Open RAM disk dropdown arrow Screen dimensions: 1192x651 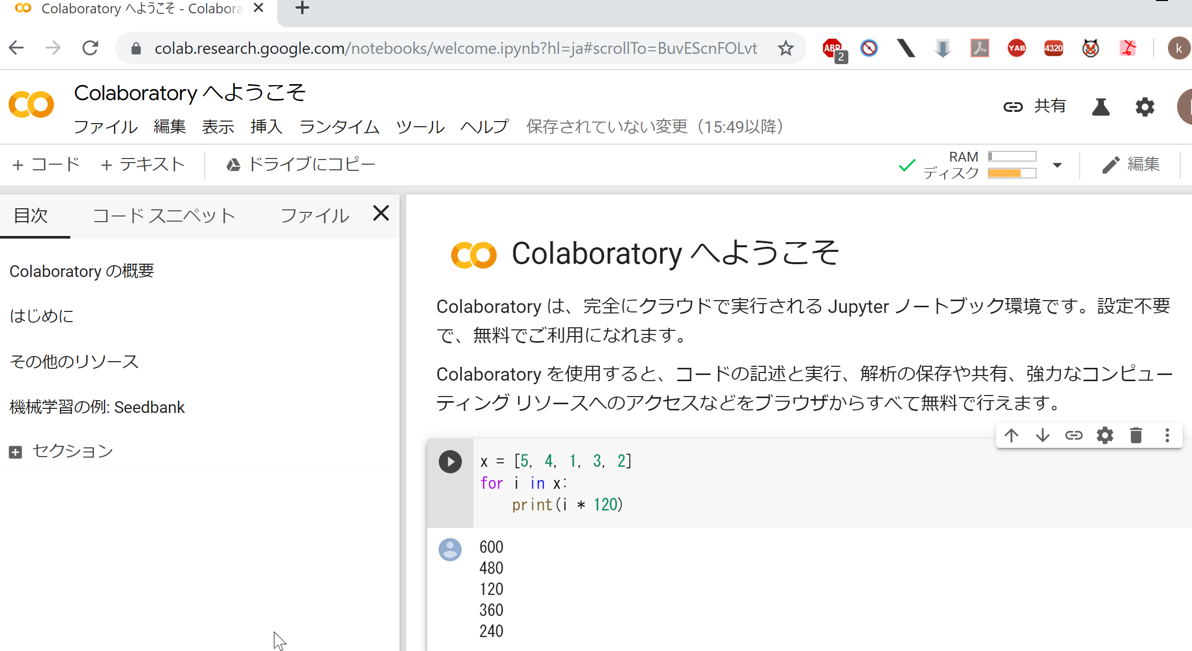[1057, 165]
